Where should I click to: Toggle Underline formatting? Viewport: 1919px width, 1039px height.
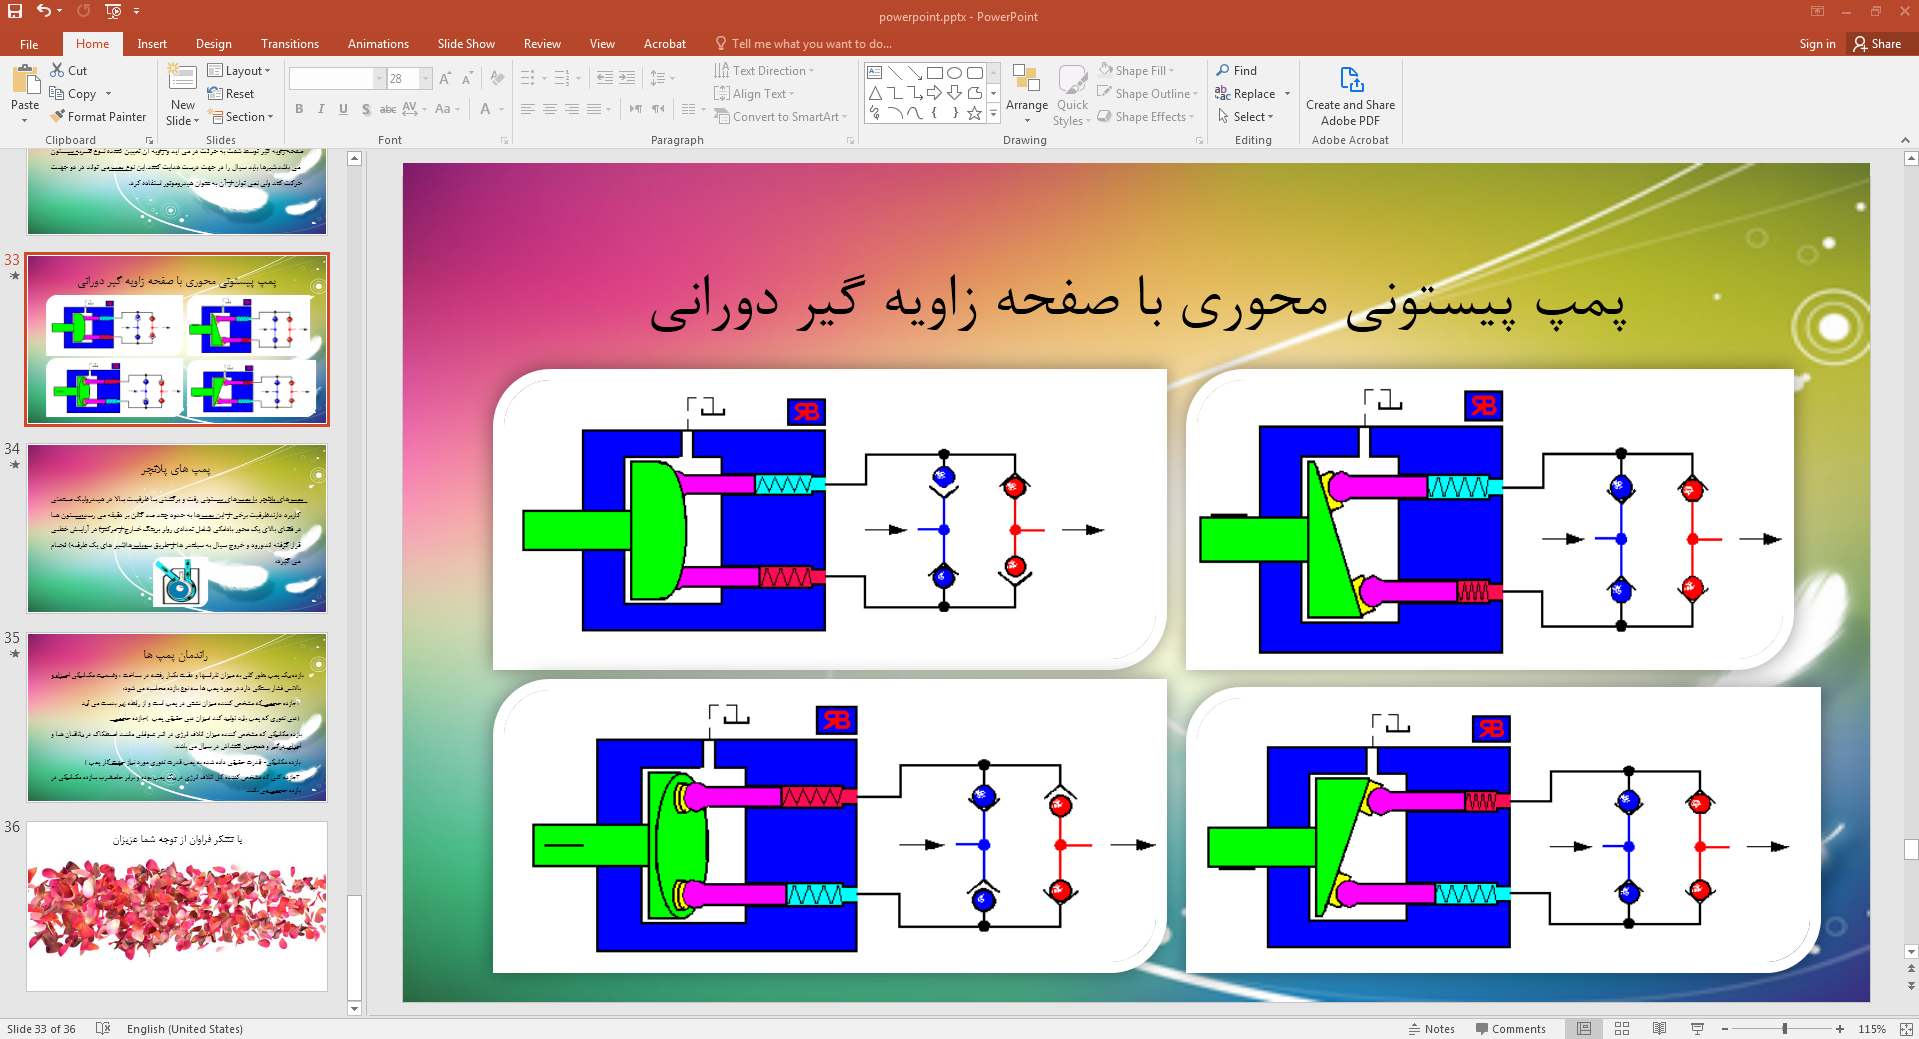(343, 109)
